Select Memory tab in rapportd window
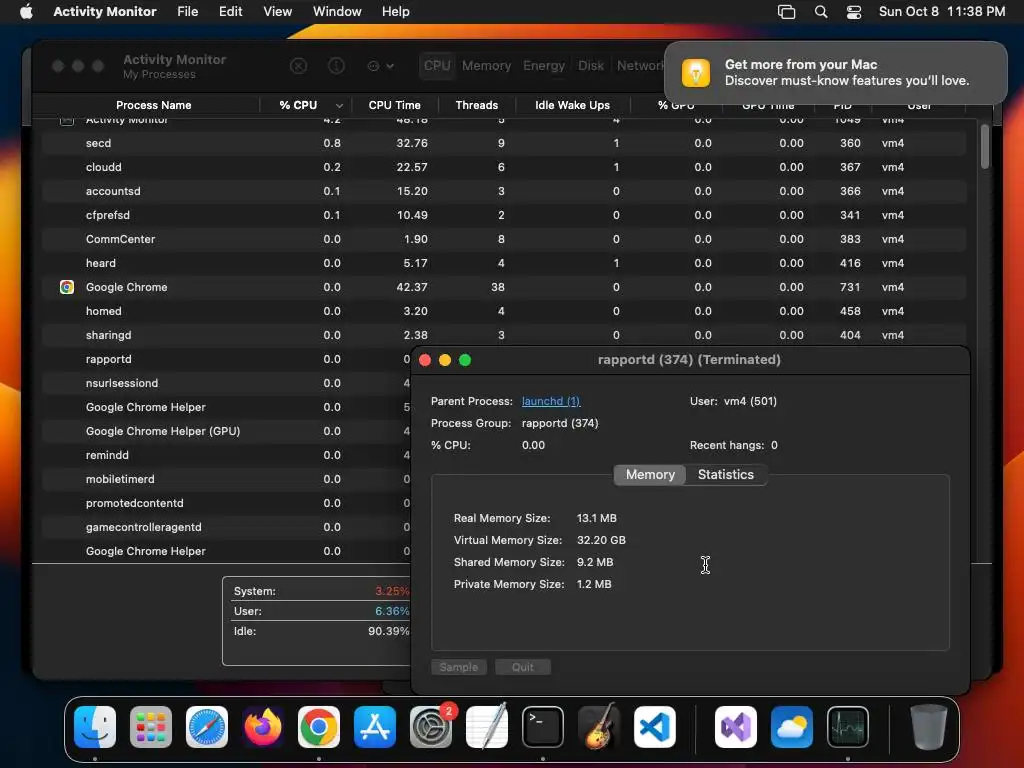 [650, 475]
